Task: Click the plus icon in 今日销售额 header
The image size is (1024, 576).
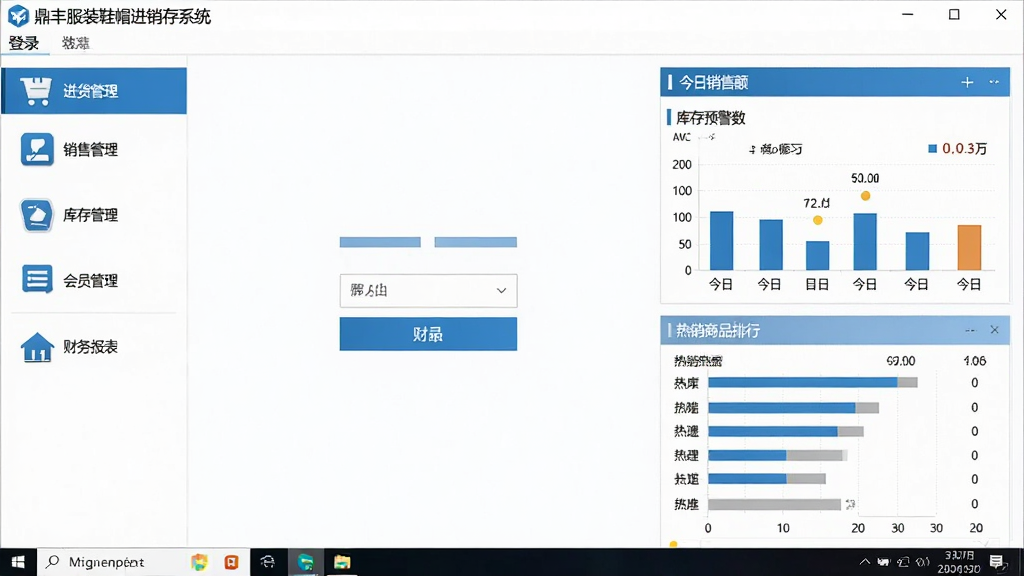Action: (x=967, y=82)
